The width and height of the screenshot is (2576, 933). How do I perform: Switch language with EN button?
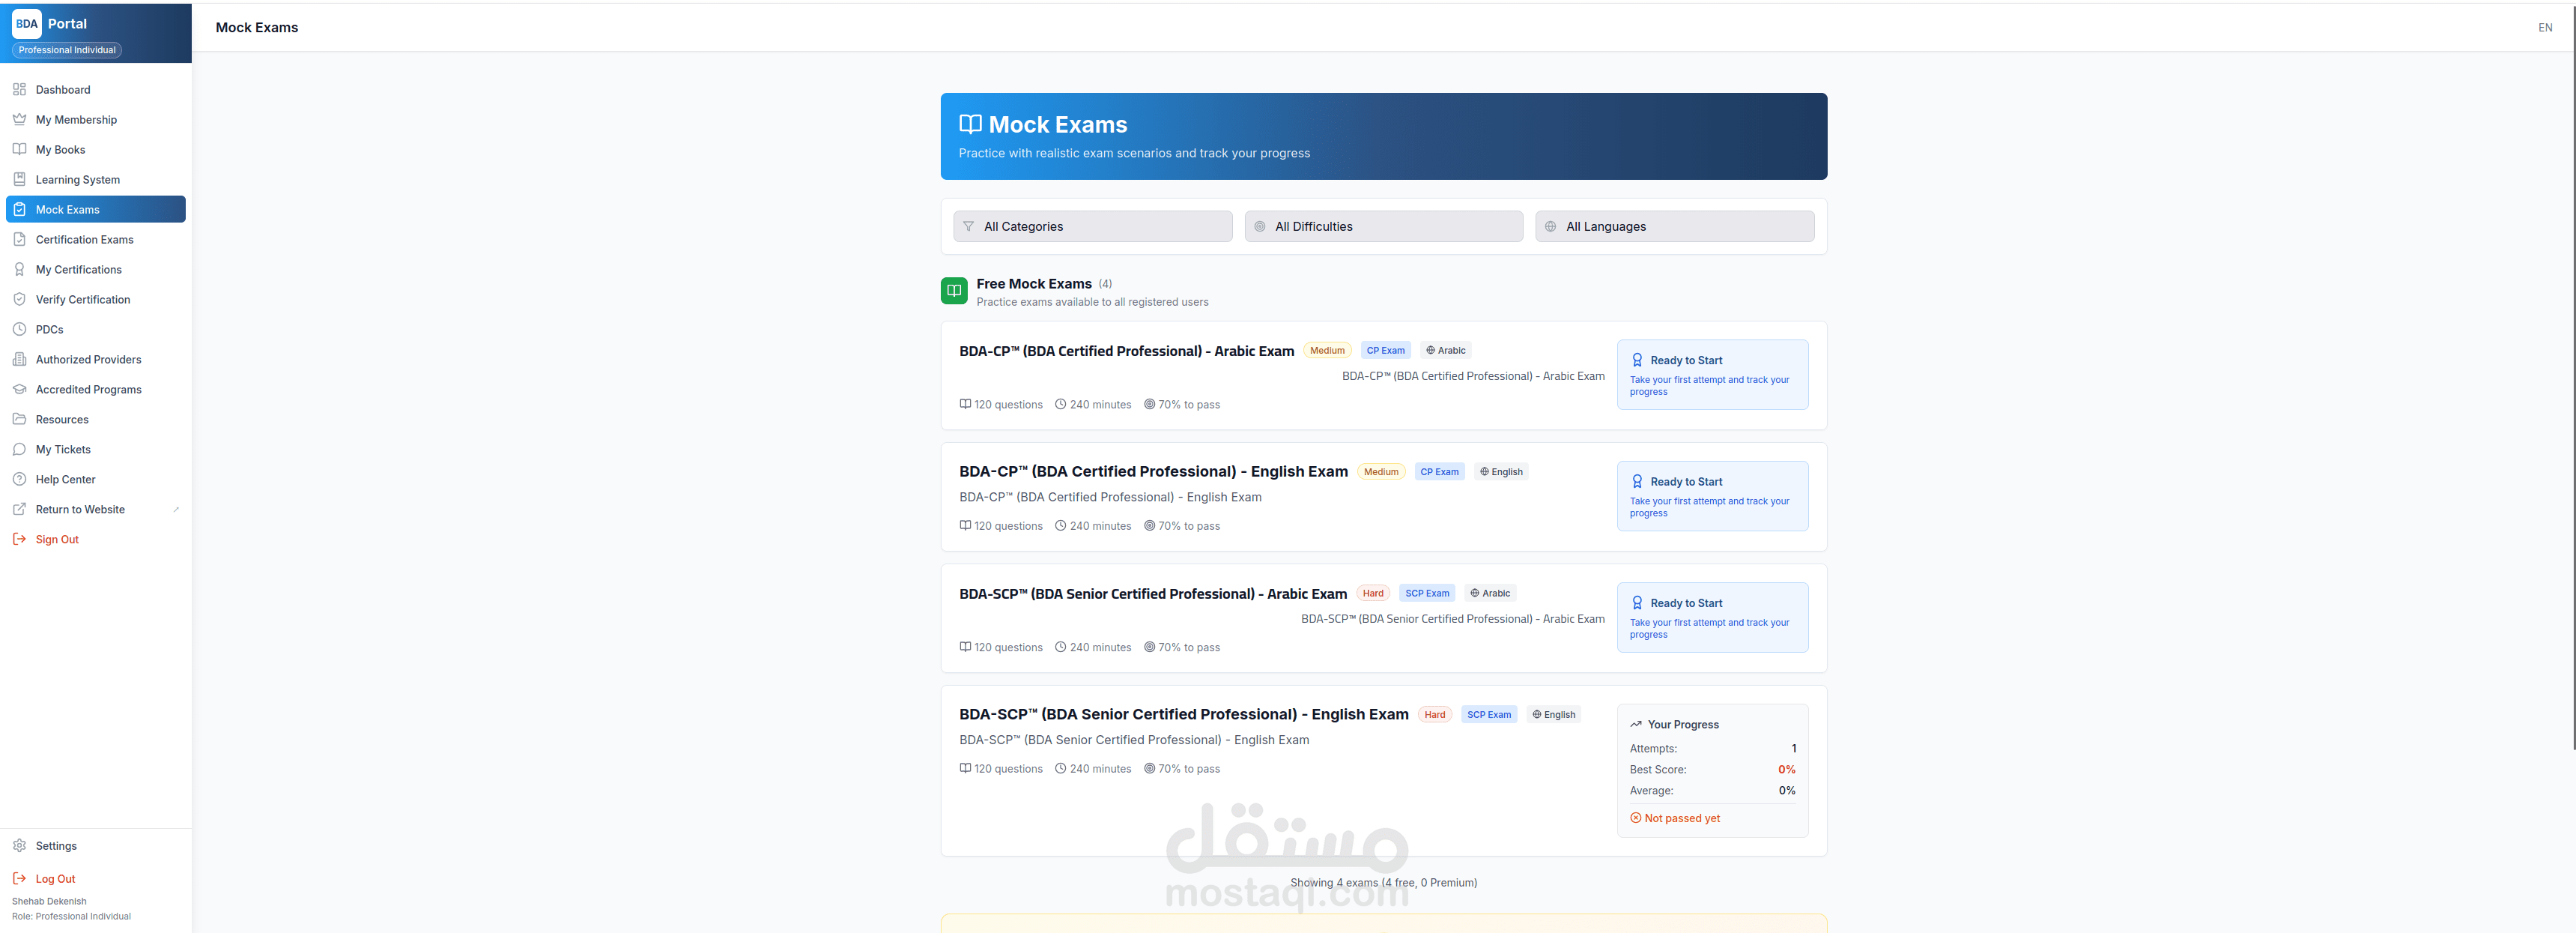click(2544, 27)
